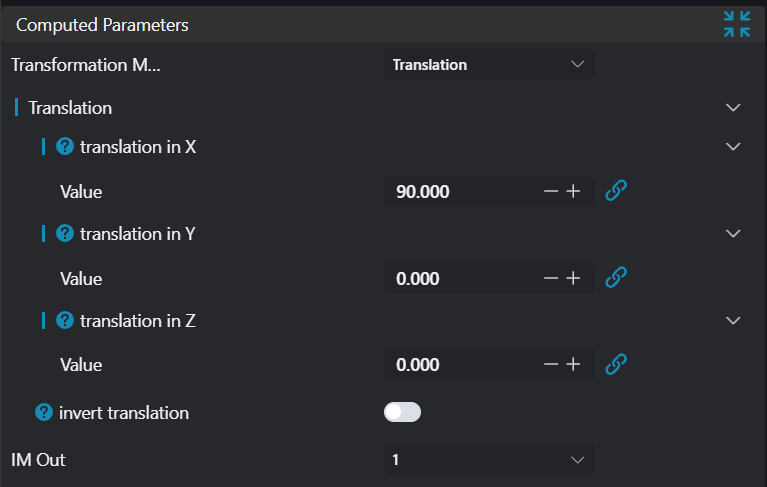Enable the invert translation toggle
This screenshot has height=487, width=767.
(x=402, y=412)
